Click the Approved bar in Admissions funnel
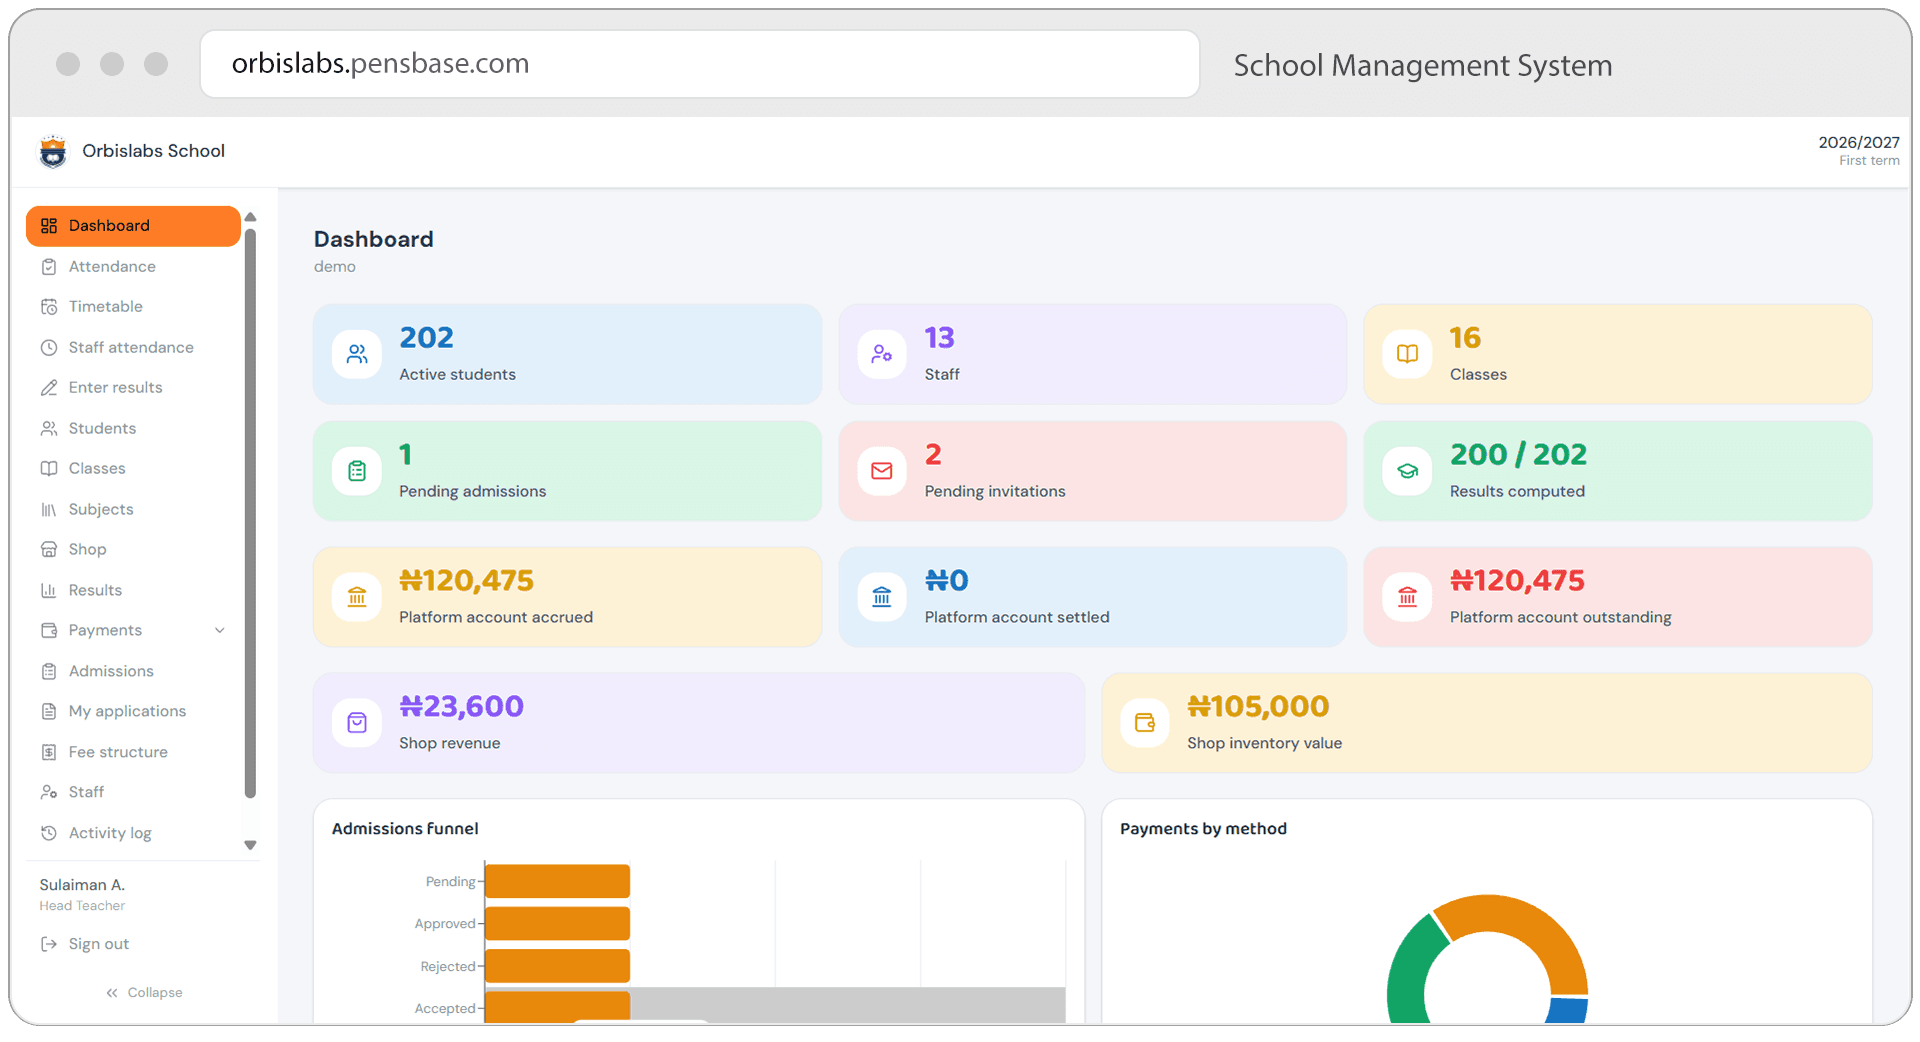The image size is (1920, 1042). [557, 924]
